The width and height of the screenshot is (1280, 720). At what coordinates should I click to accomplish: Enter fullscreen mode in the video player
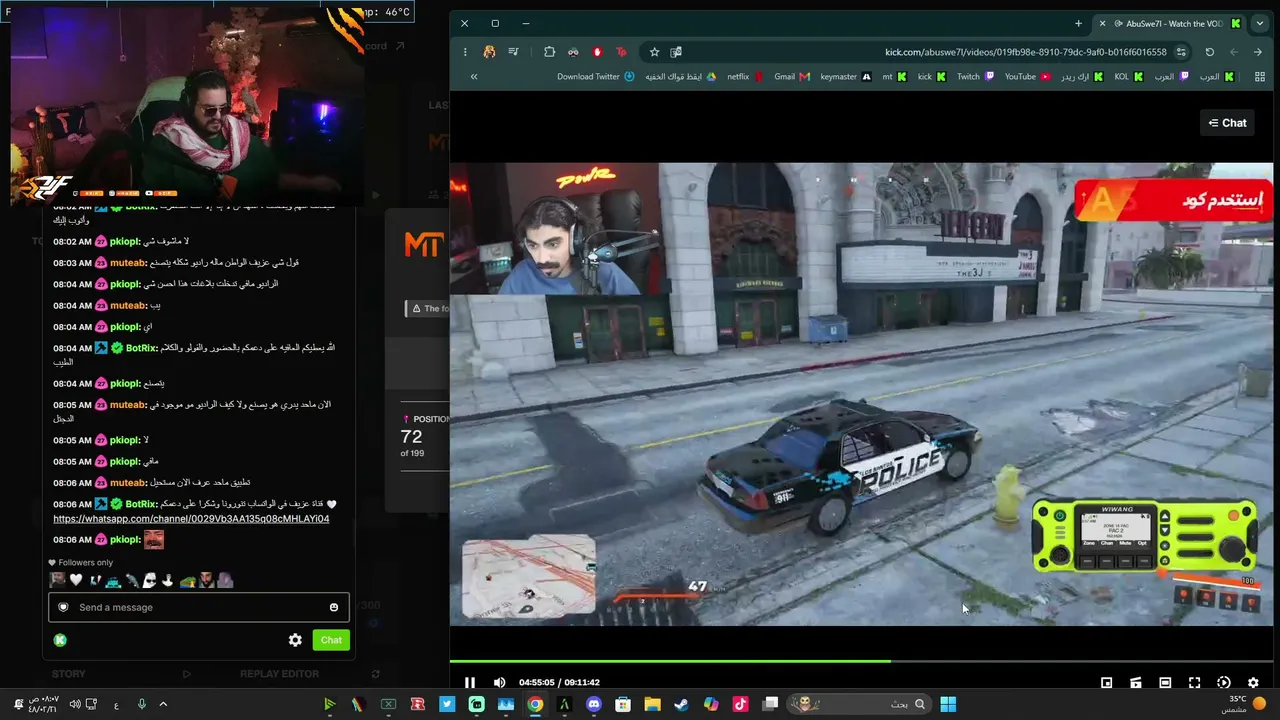click(x=1194, y=683)
